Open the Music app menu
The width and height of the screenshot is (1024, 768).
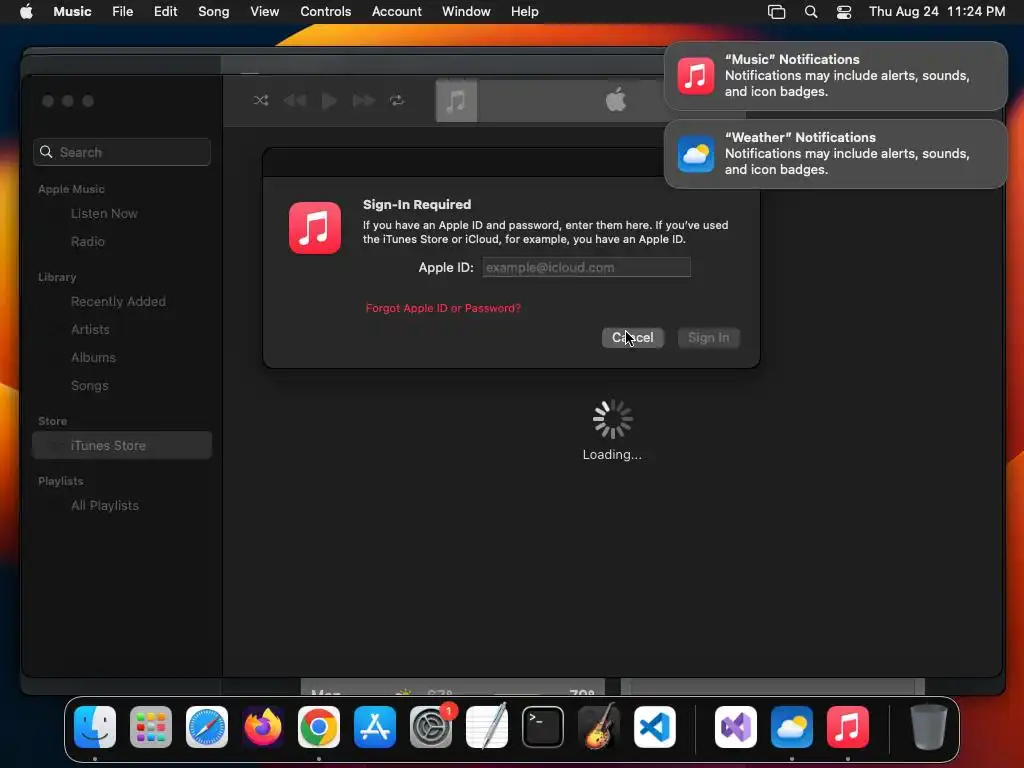point(72,11)
